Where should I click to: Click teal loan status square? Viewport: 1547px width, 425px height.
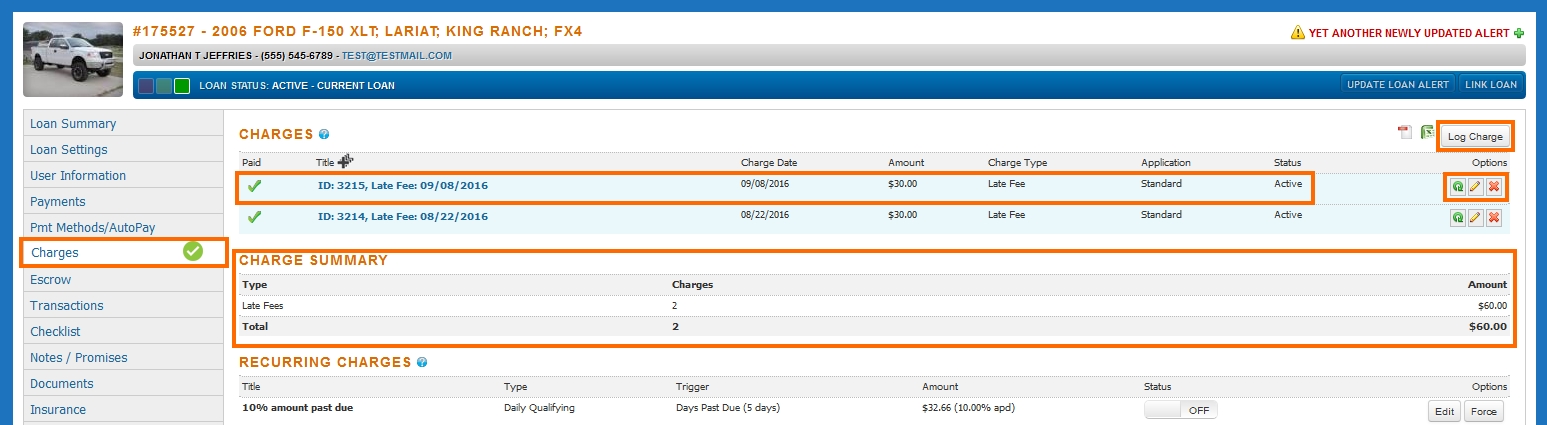coord(164,85)
